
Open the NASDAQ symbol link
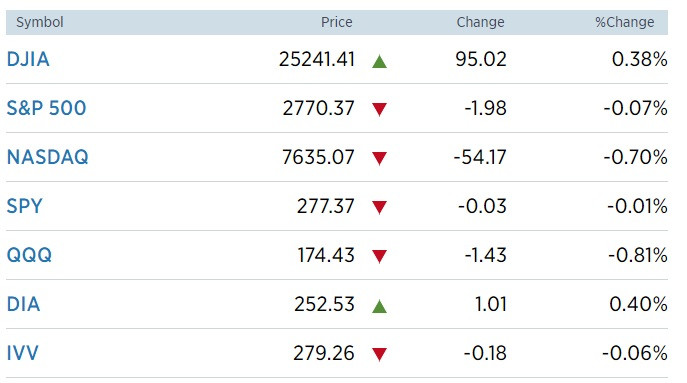tap(48, 157)
